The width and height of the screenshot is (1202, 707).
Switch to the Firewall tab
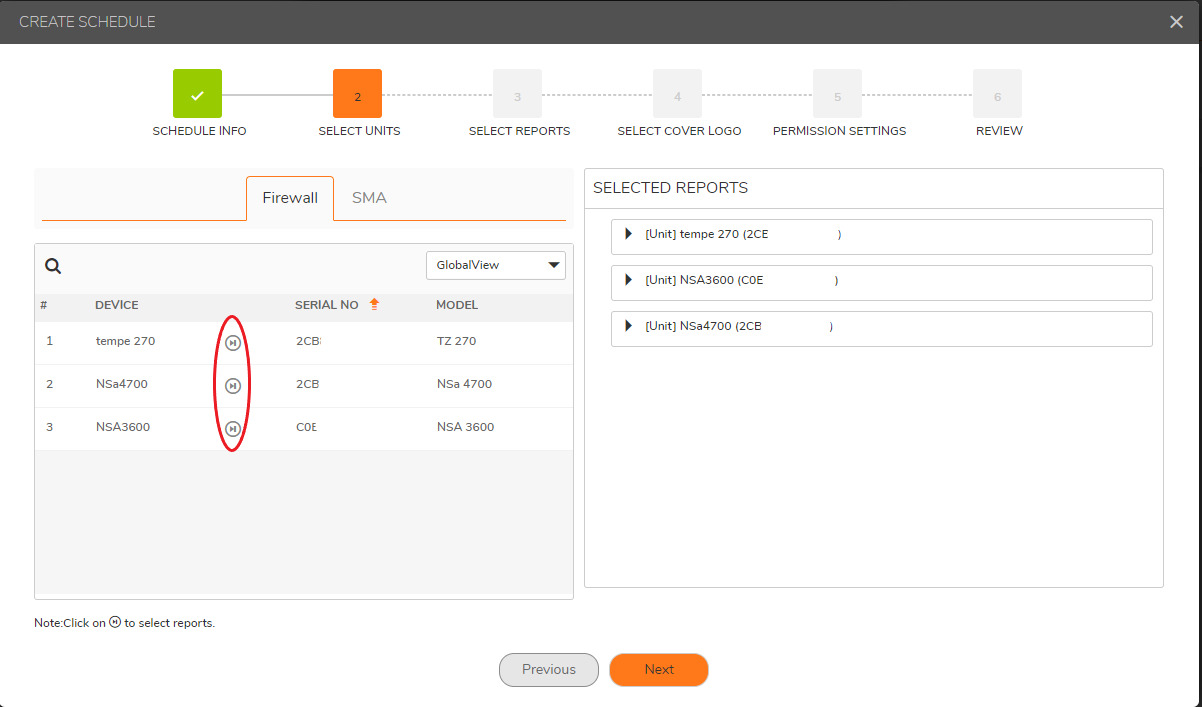[290, 198]
